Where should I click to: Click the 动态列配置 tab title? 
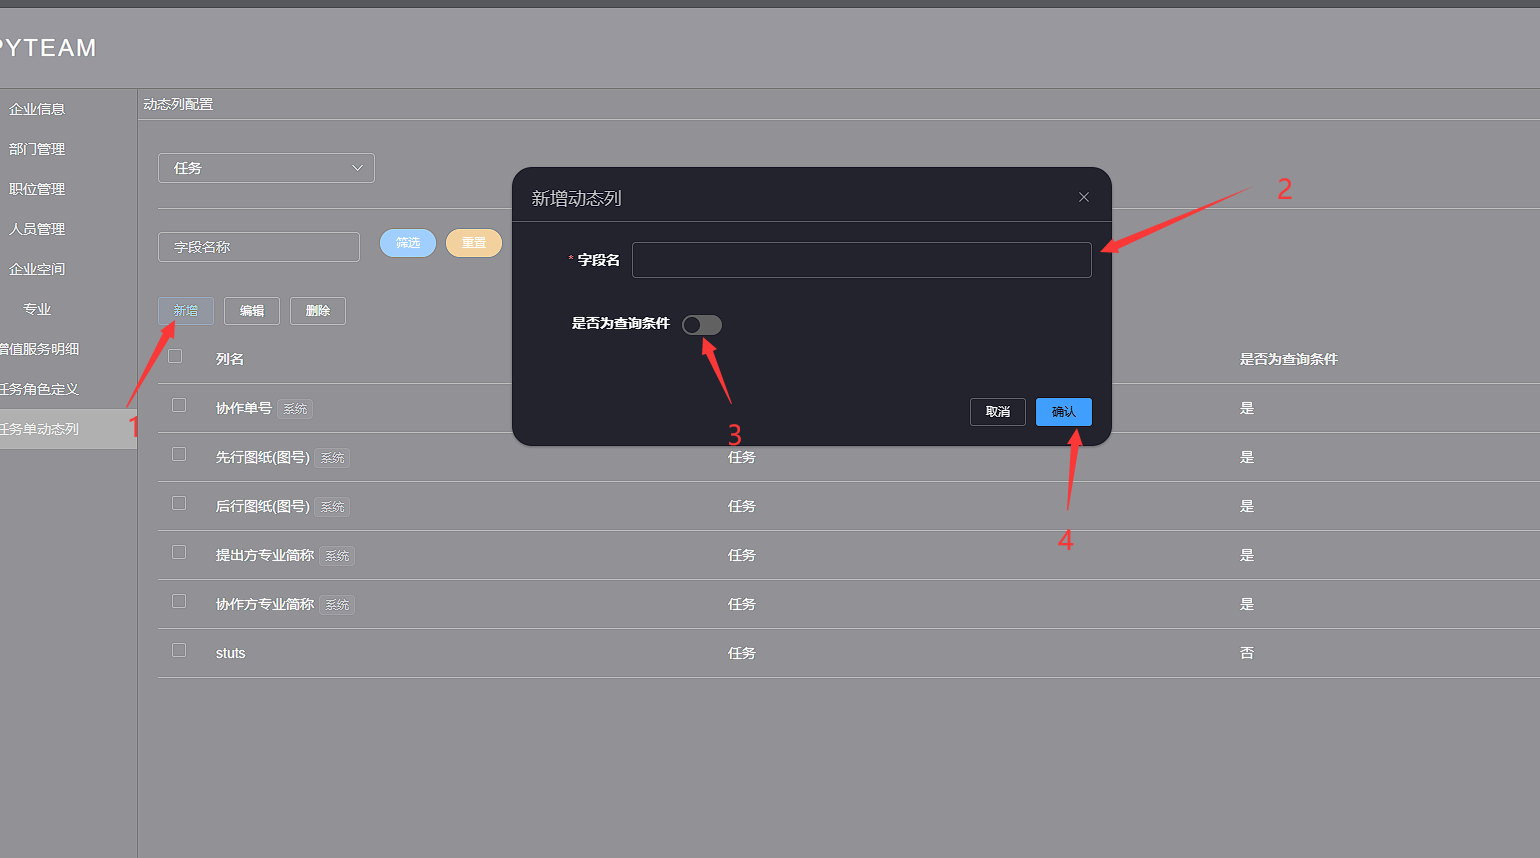(178, 104)
